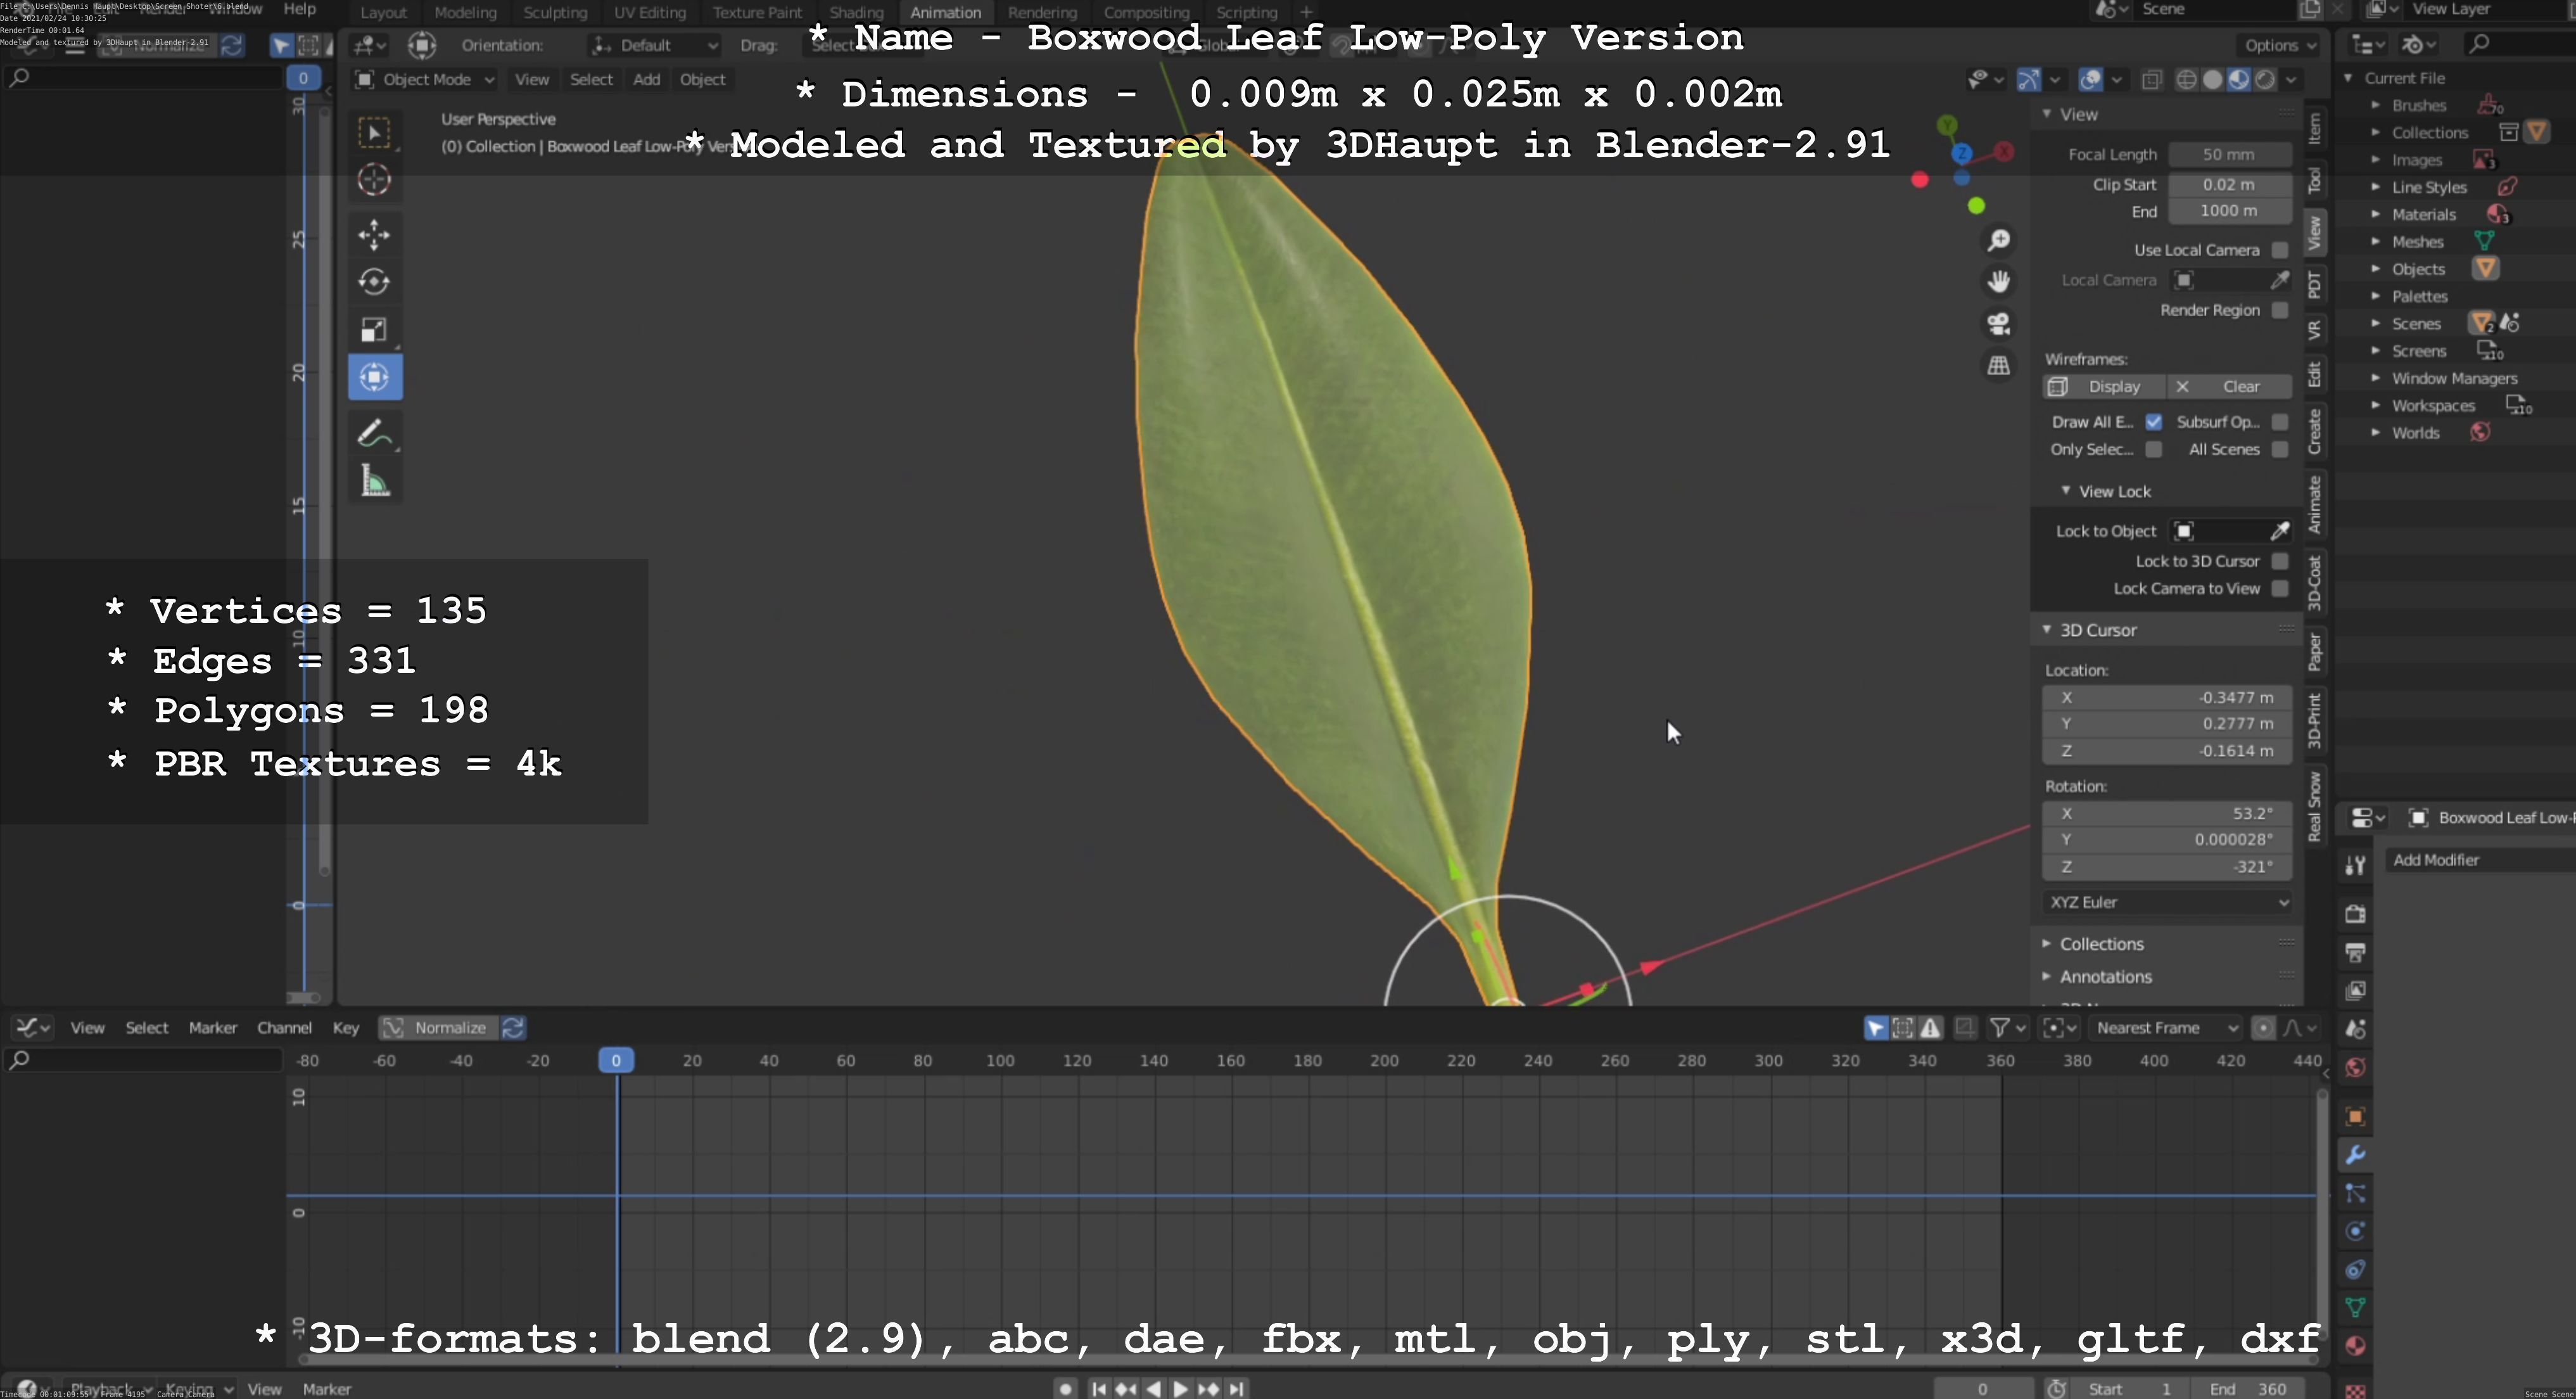Click current frame marker 0 in graph editor

616,1060
